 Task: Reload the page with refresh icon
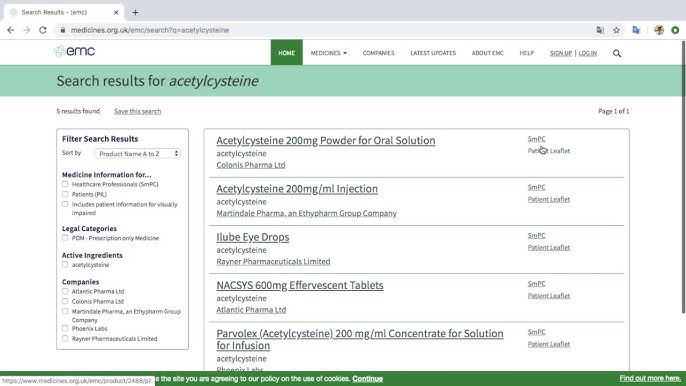[x=43, y=30]
